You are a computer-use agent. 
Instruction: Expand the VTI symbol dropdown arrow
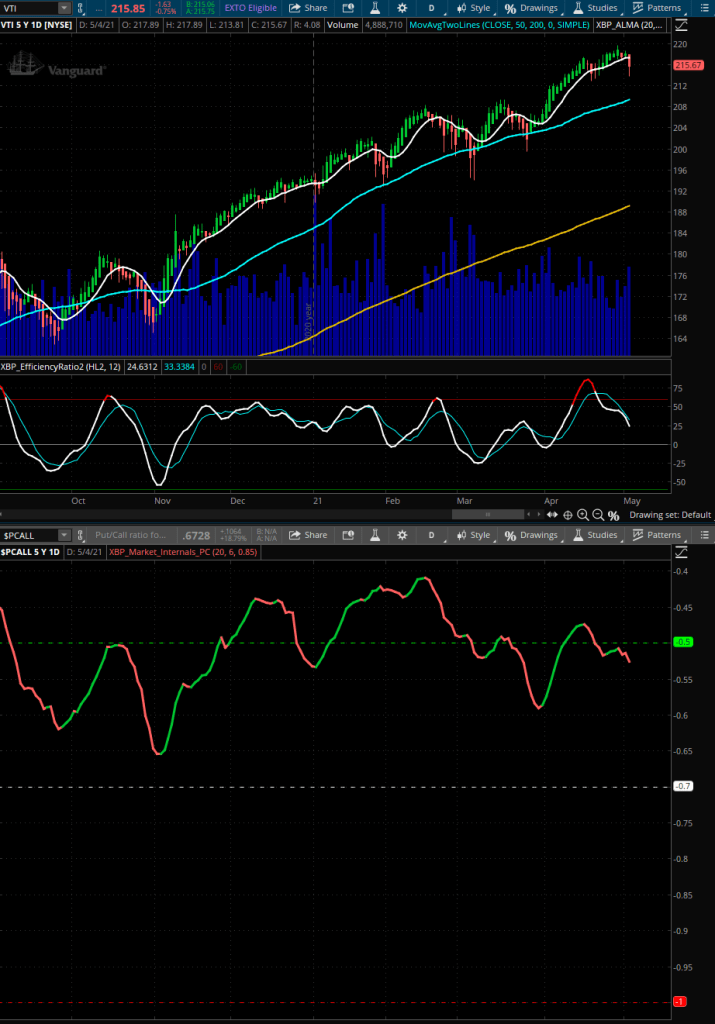pyautogui.click(x=64, y=8)
